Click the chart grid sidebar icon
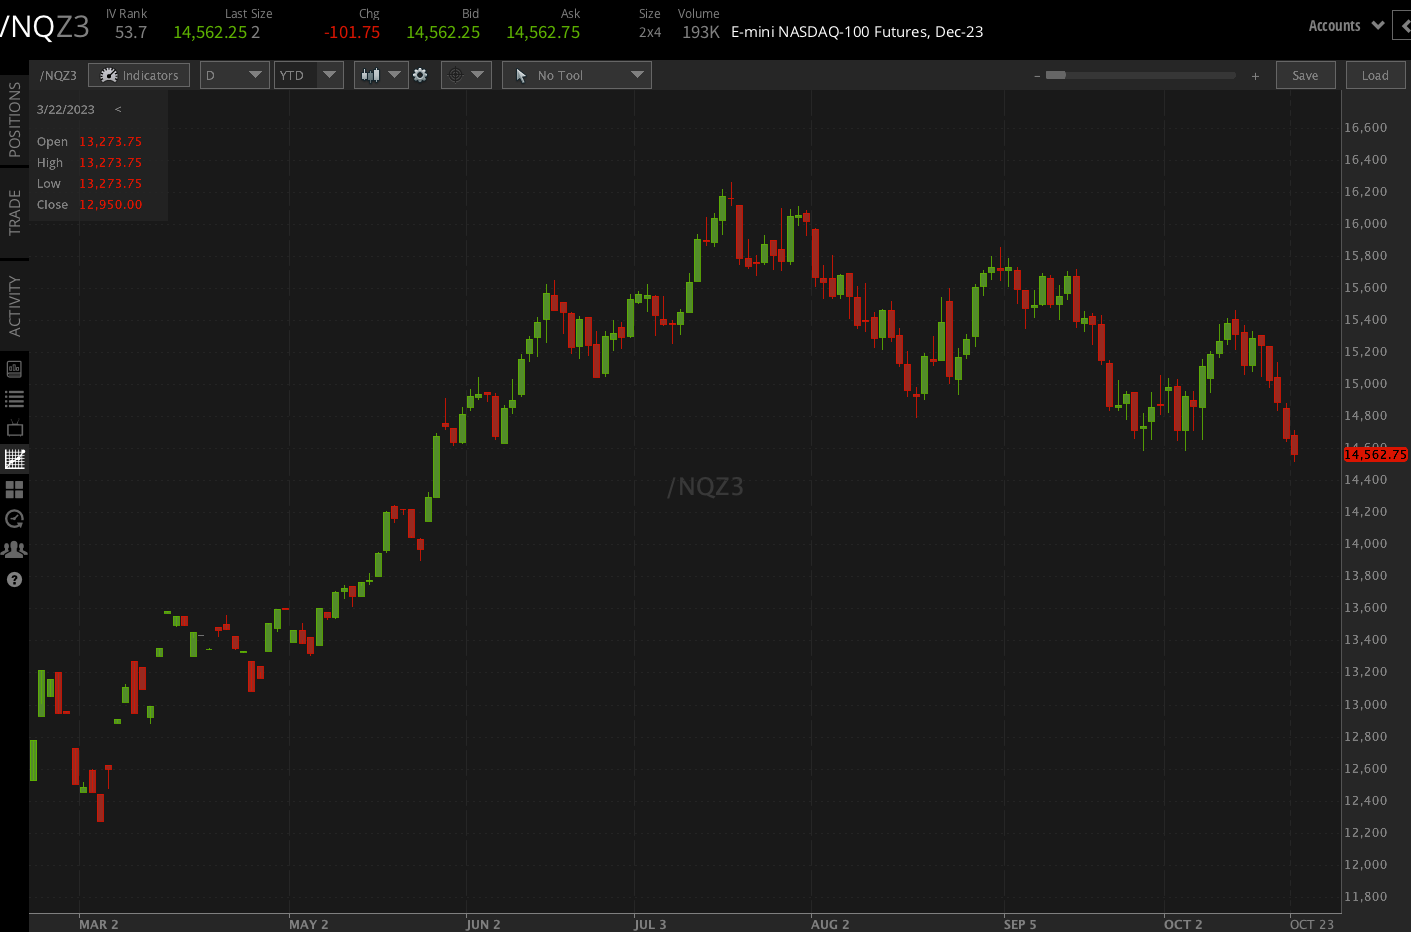The width and height of the screenshot is (1411, 932). tap(14, 459)
